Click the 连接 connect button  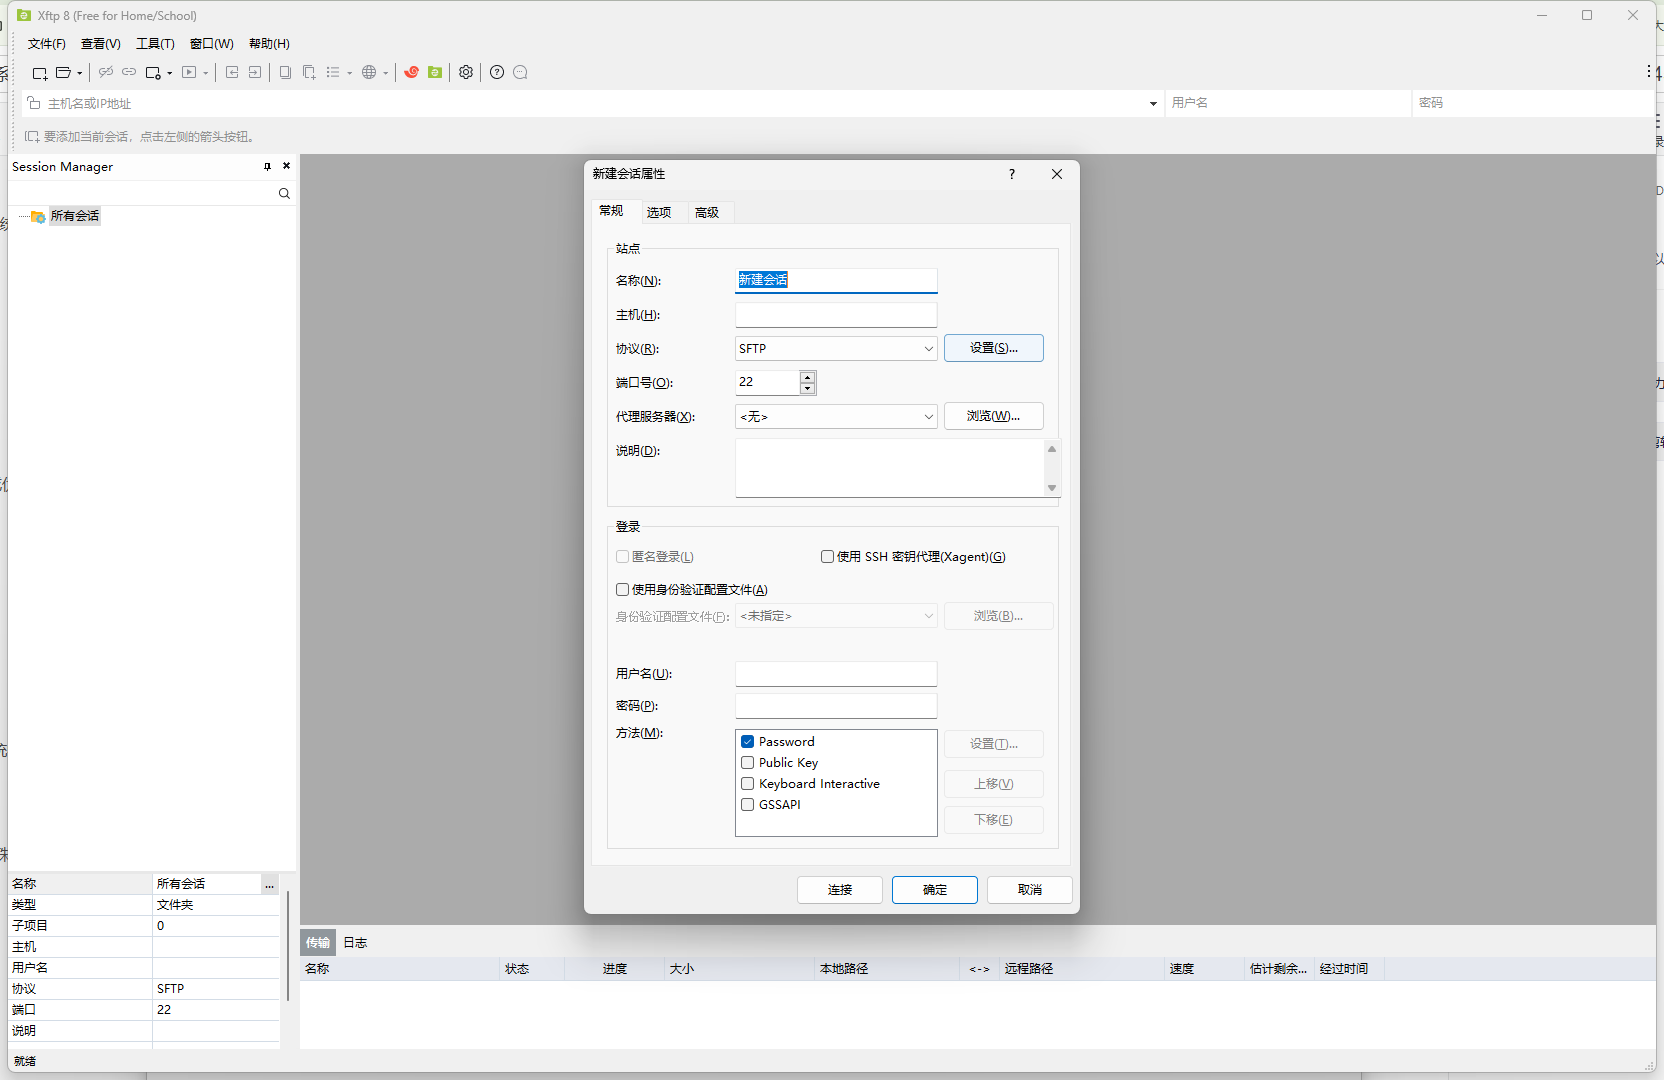(840, 890)
